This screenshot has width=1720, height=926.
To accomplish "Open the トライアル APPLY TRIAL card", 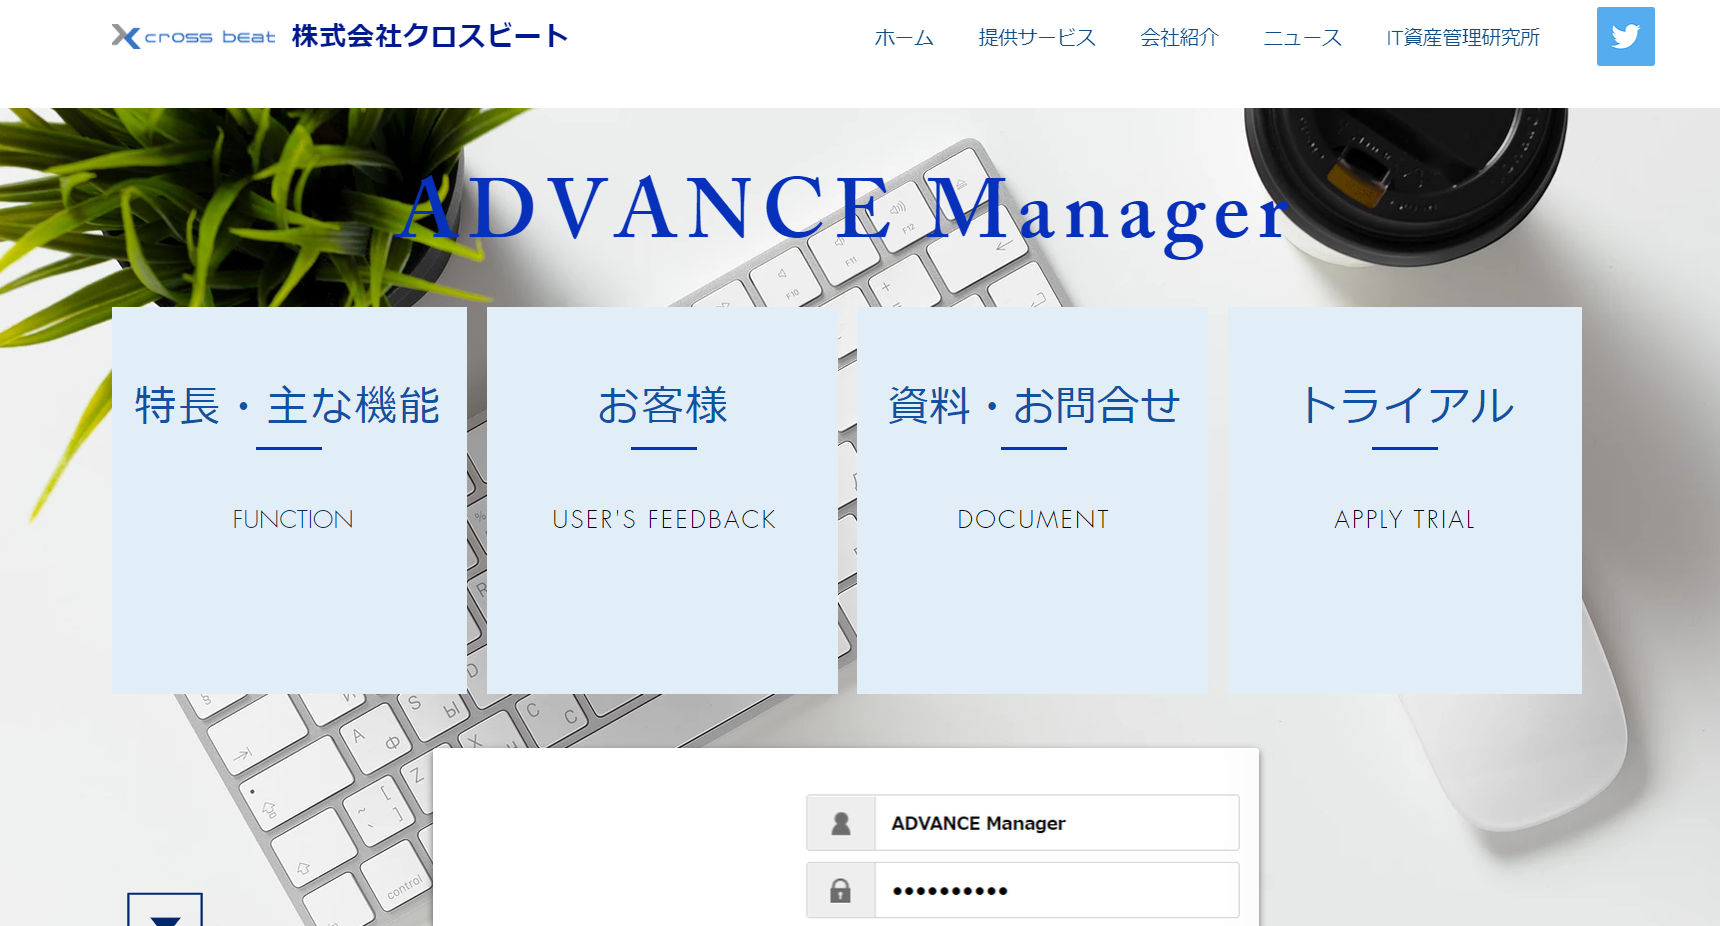I will [x=1404, y=500].
